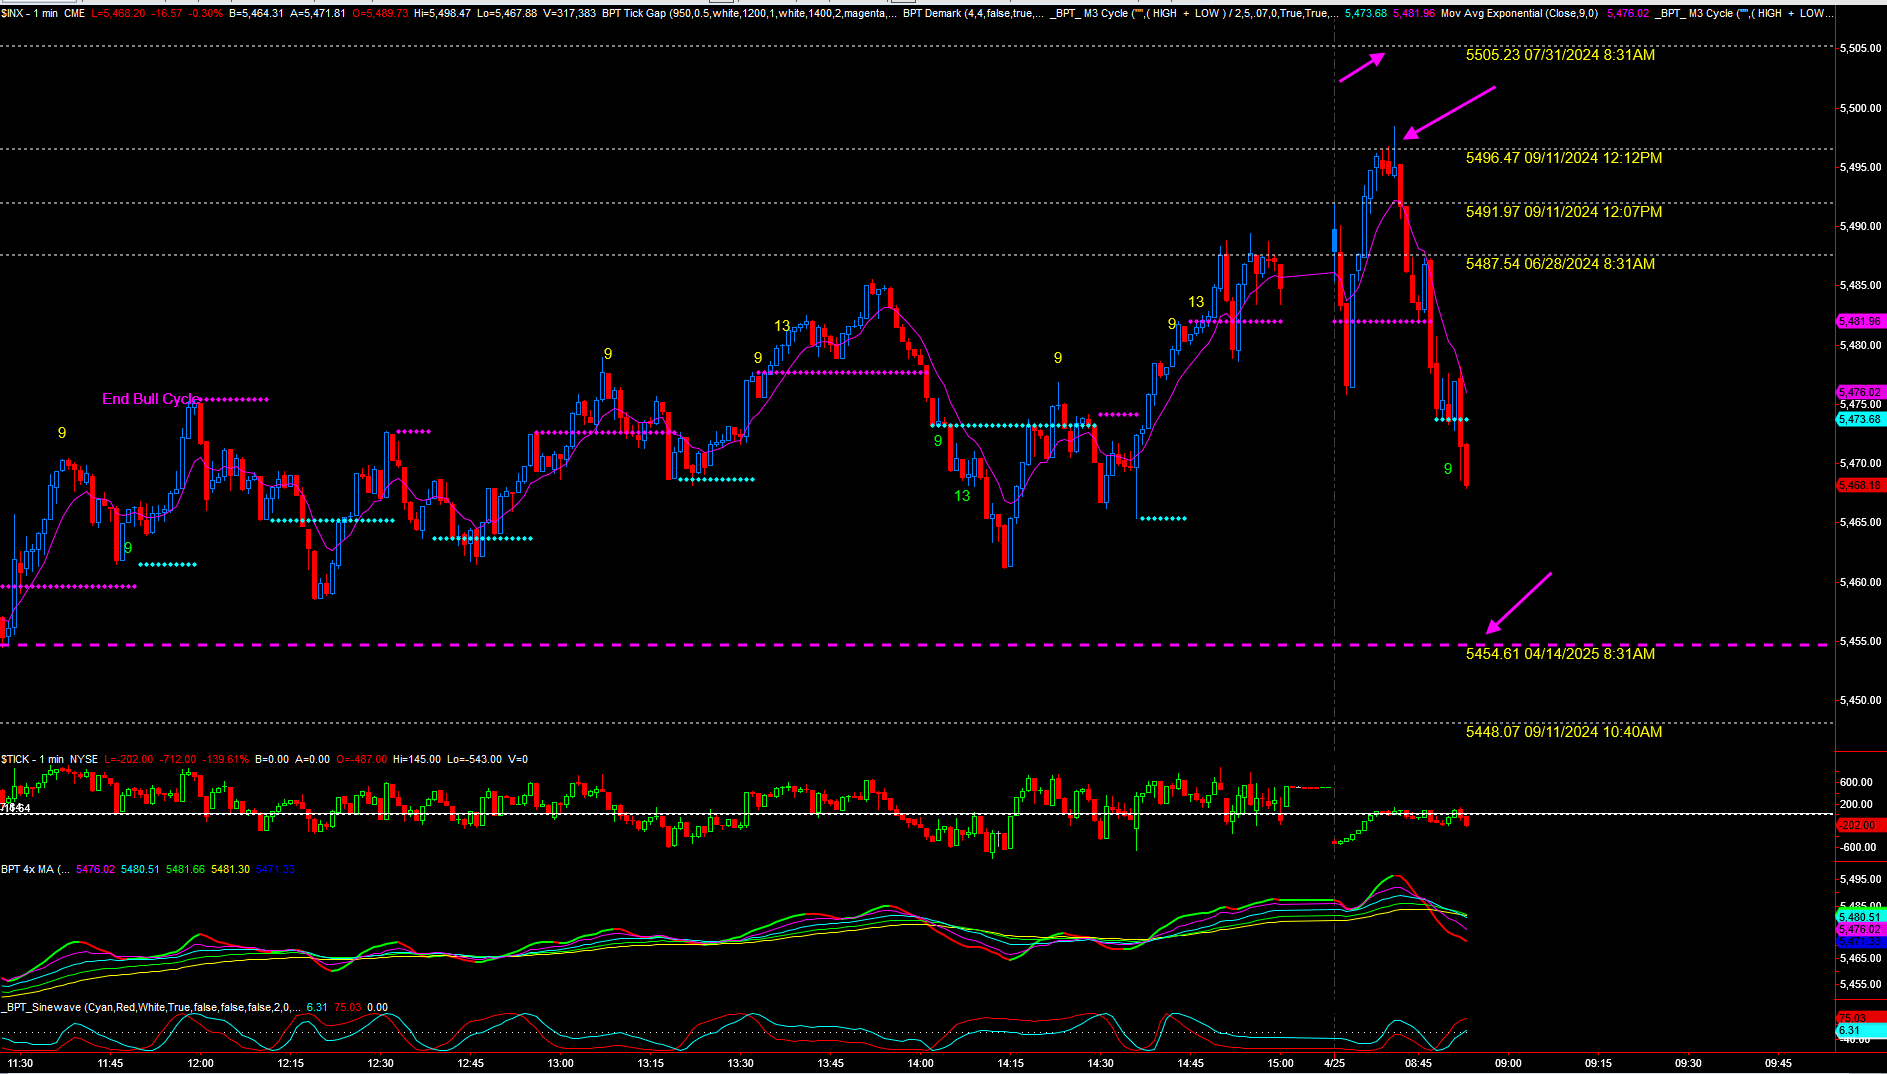The height and width of the screenshot is (1074, 1887).
Task: Click the 5496.47 09/11/2024 12:12PM label
Action: click(1563, 158)
